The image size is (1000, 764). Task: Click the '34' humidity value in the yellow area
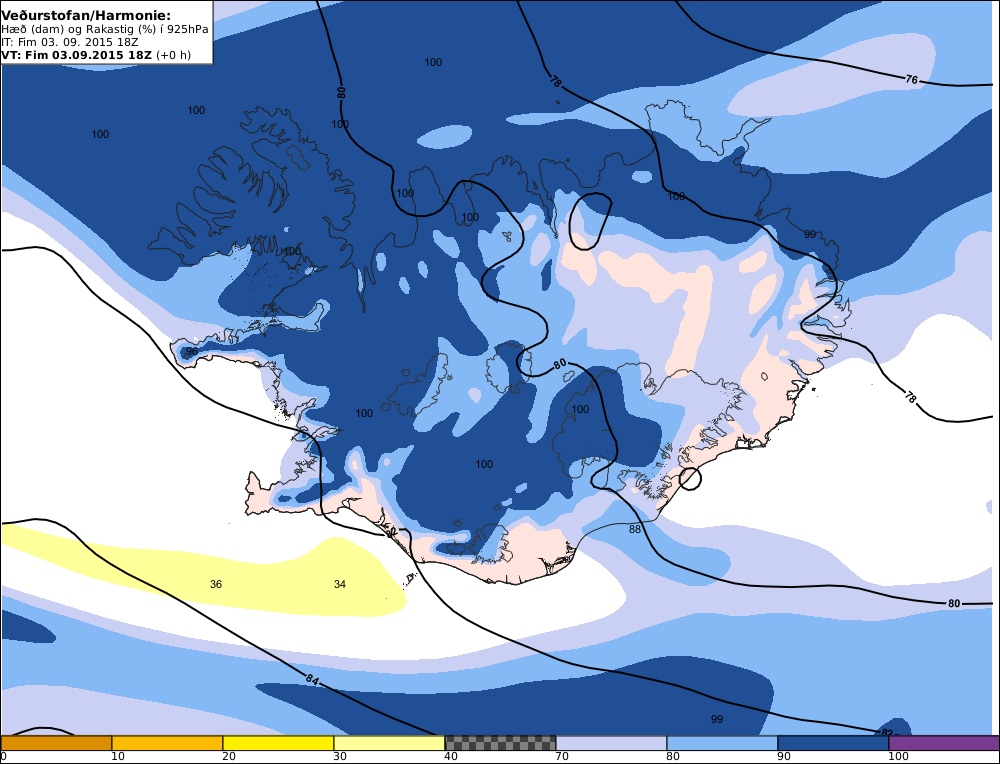tap(340, 584)
